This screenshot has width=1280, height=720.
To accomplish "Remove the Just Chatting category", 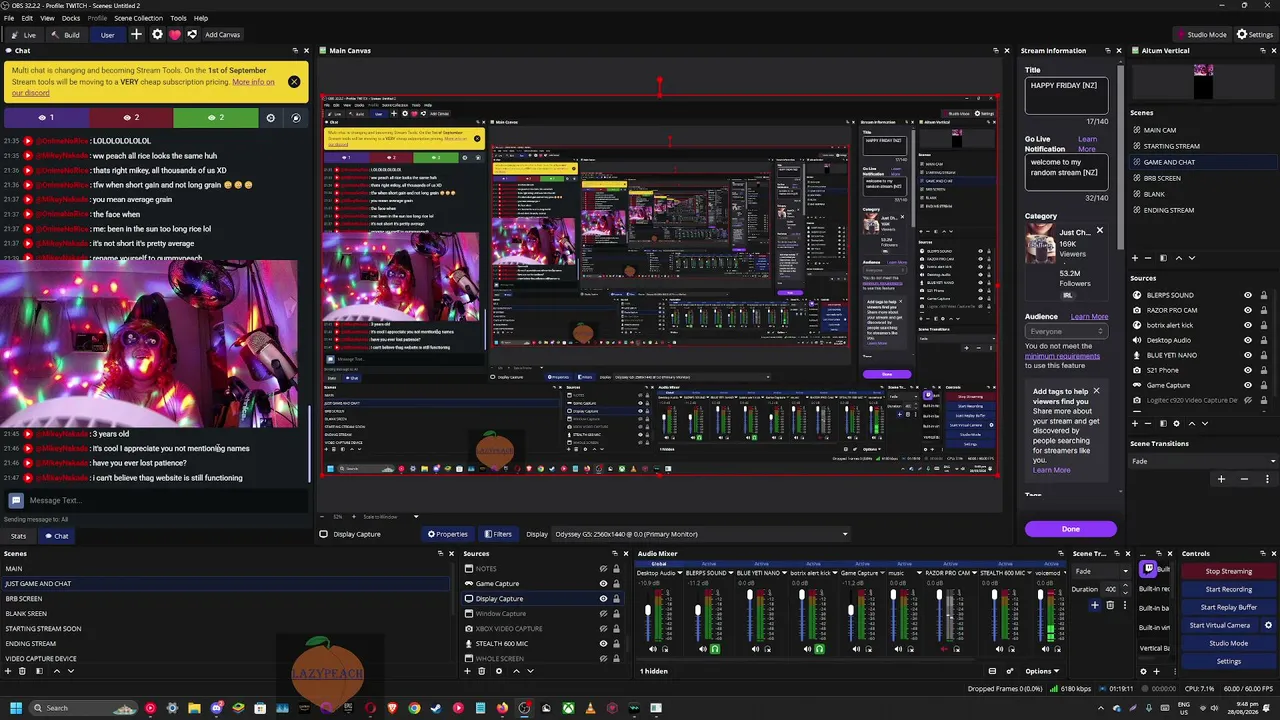I will coord(1099,231).
